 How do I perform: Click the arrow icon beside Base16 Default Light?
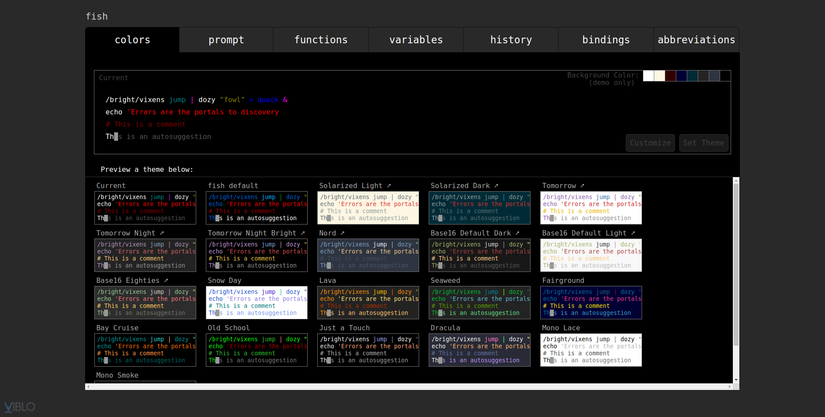click(631, 233)
